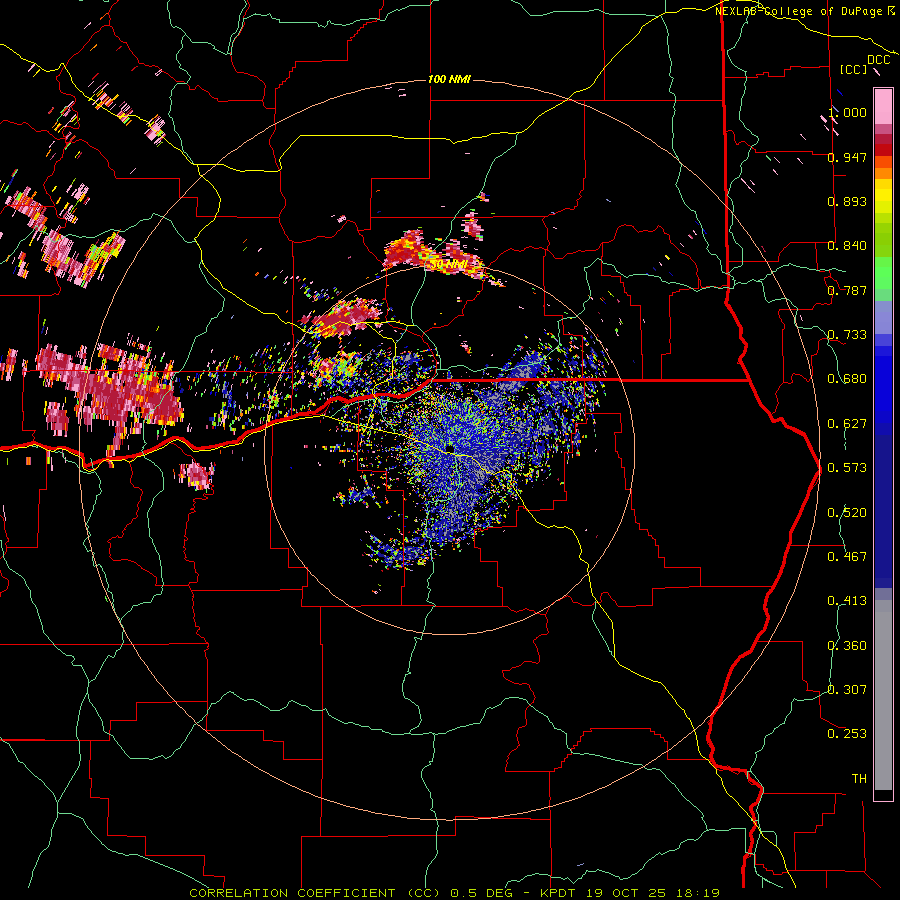900x900 pixels.
Task: Click the TH threshold label on the scale
Action: point(859,779)
